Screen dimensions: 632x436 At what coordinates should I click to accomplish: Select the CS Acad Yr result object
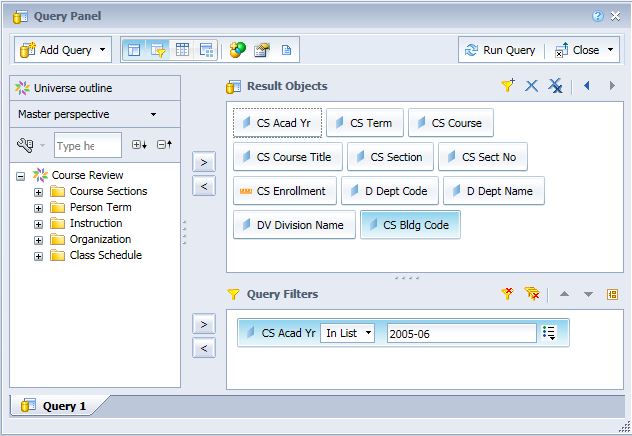[x=277, y=123]
